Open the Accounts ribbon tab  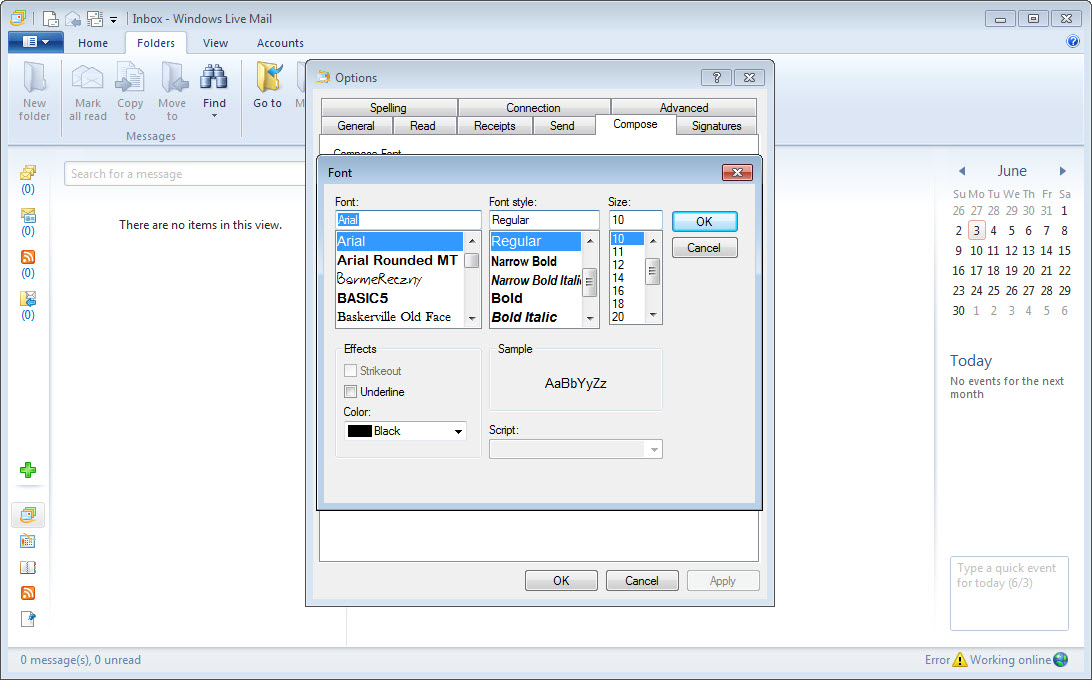point(280,43)
